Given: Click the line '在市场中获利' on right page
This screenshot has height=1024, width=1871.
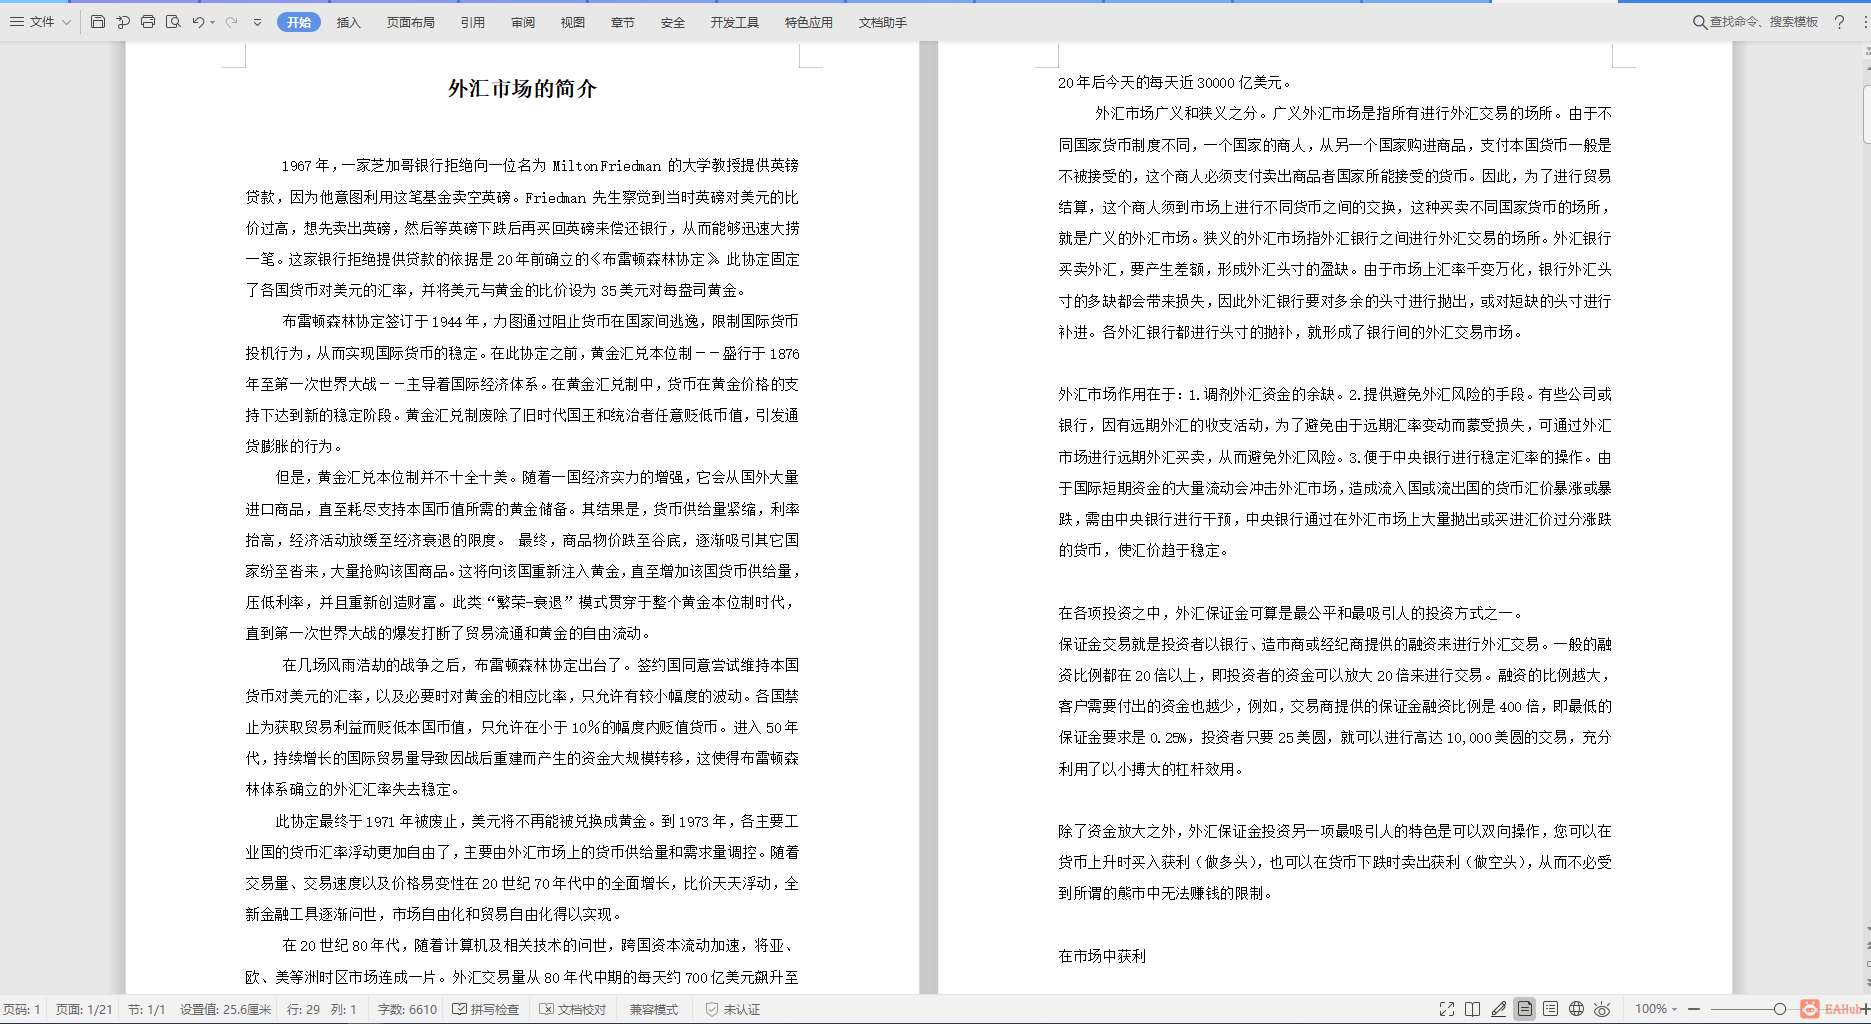Looking at the screenshot, I should click(x=1102, y=956).
